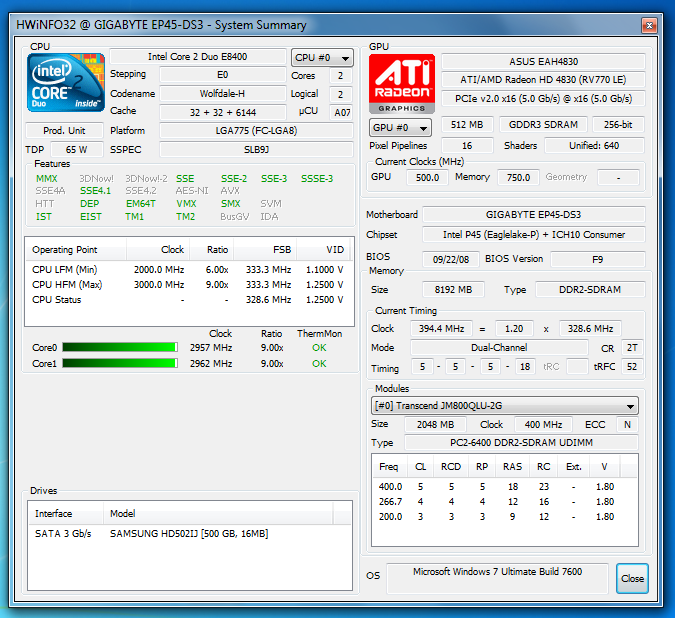675x618 pixels.
Task: Click the PC2-6400 DDR2-SDRAM UDIMM field
Action: [x=521, y=442]
